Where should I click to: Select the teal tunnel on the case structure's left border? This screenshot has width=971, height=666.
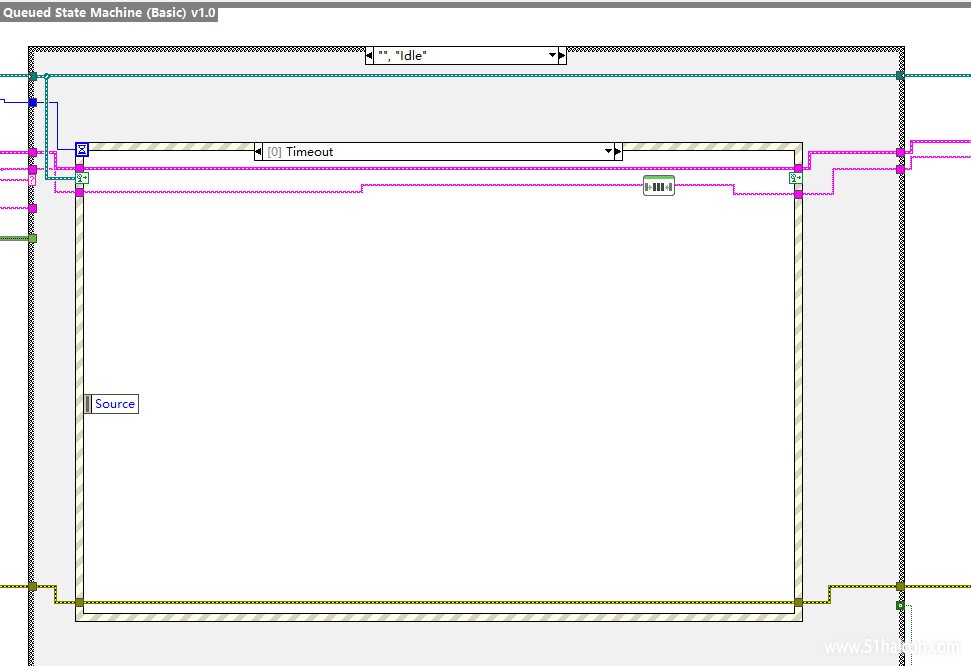33,76
